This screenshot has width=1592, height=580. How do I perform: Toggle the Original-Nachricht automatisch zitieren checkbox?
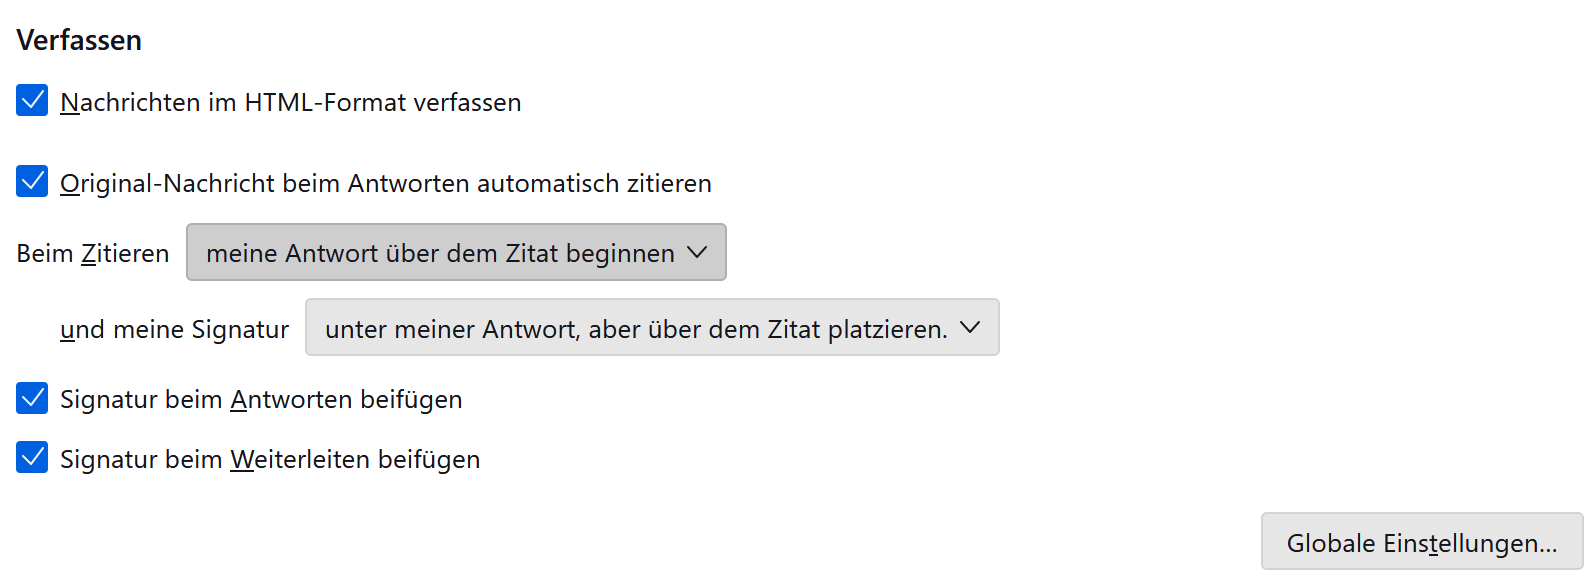point(32,182)
